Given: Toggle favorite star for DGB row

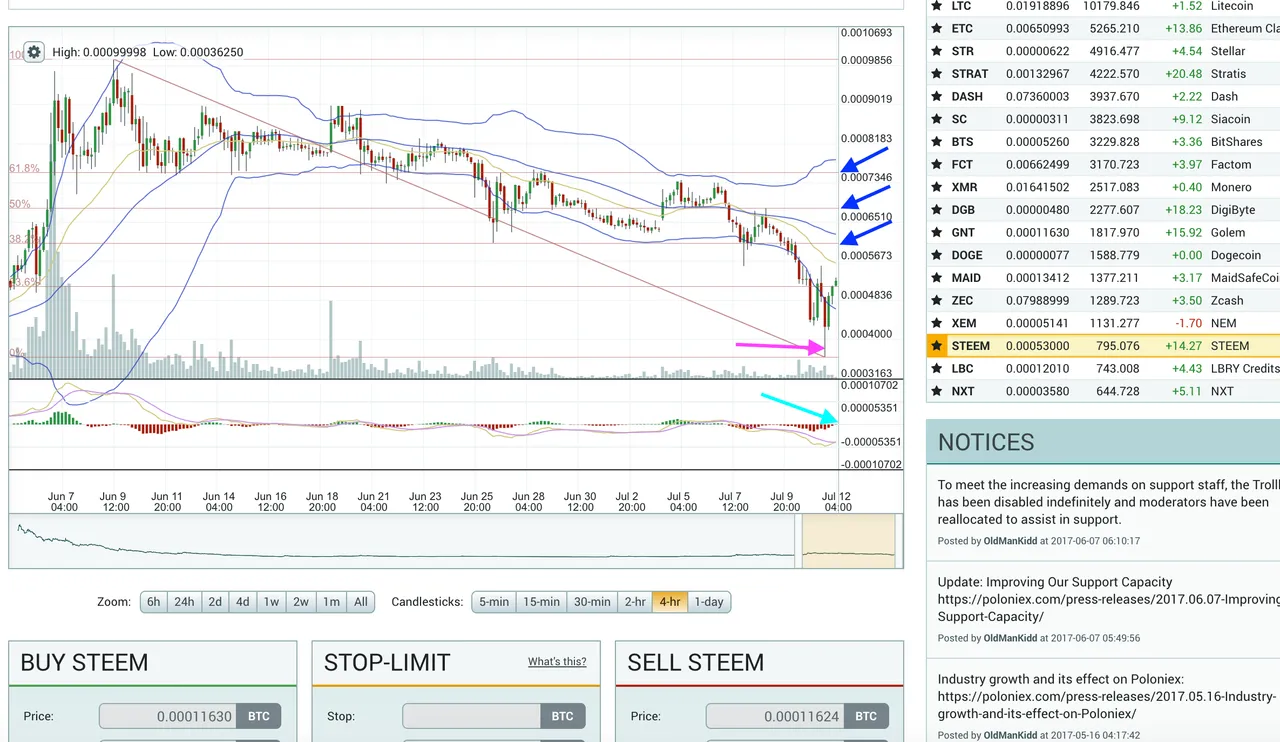Looking at the screenshot, I should pyautogui.click(x=937, y=210).
